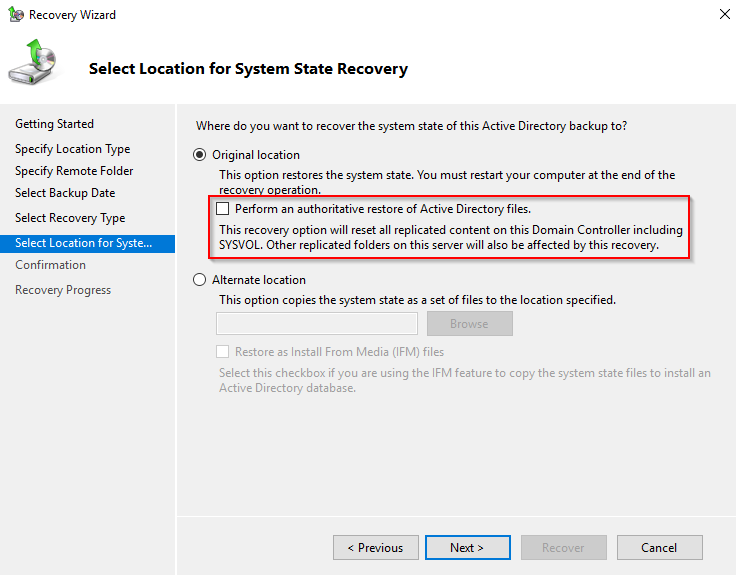Image resolution: width=736 pixels, height=575 pixels.
Task: Proceed by clicking Next
Action: coord(467,547)
